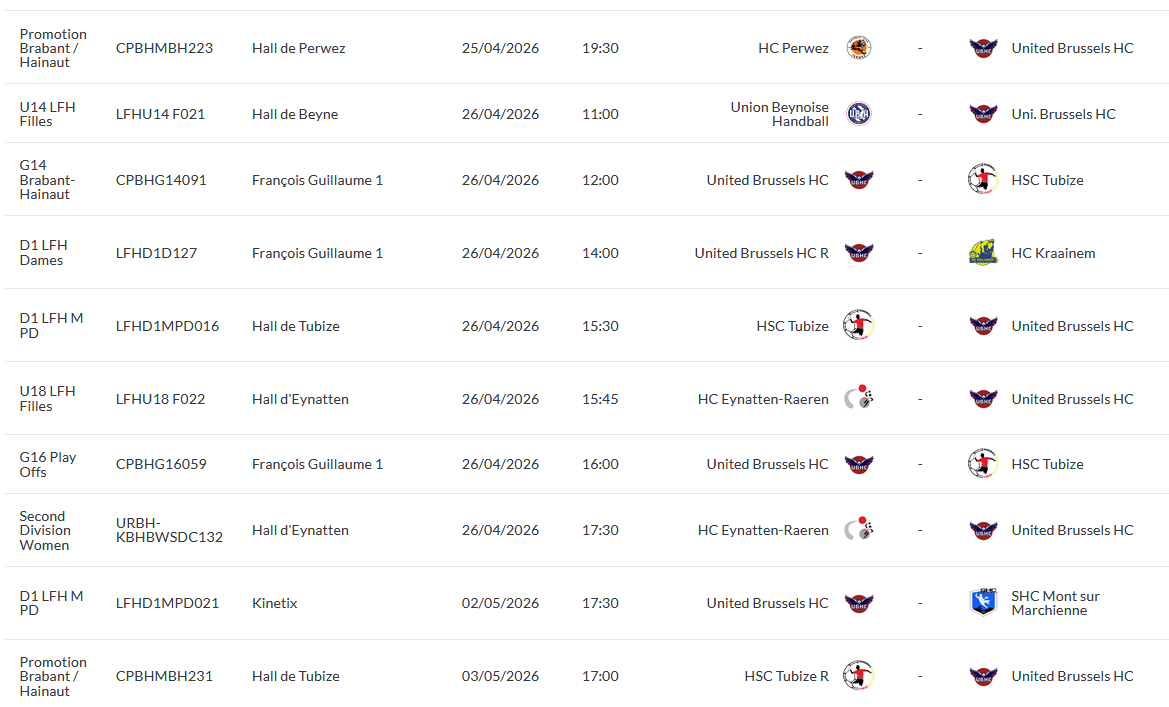Select the Uni. Brussels HC team name

(1063, 114)
